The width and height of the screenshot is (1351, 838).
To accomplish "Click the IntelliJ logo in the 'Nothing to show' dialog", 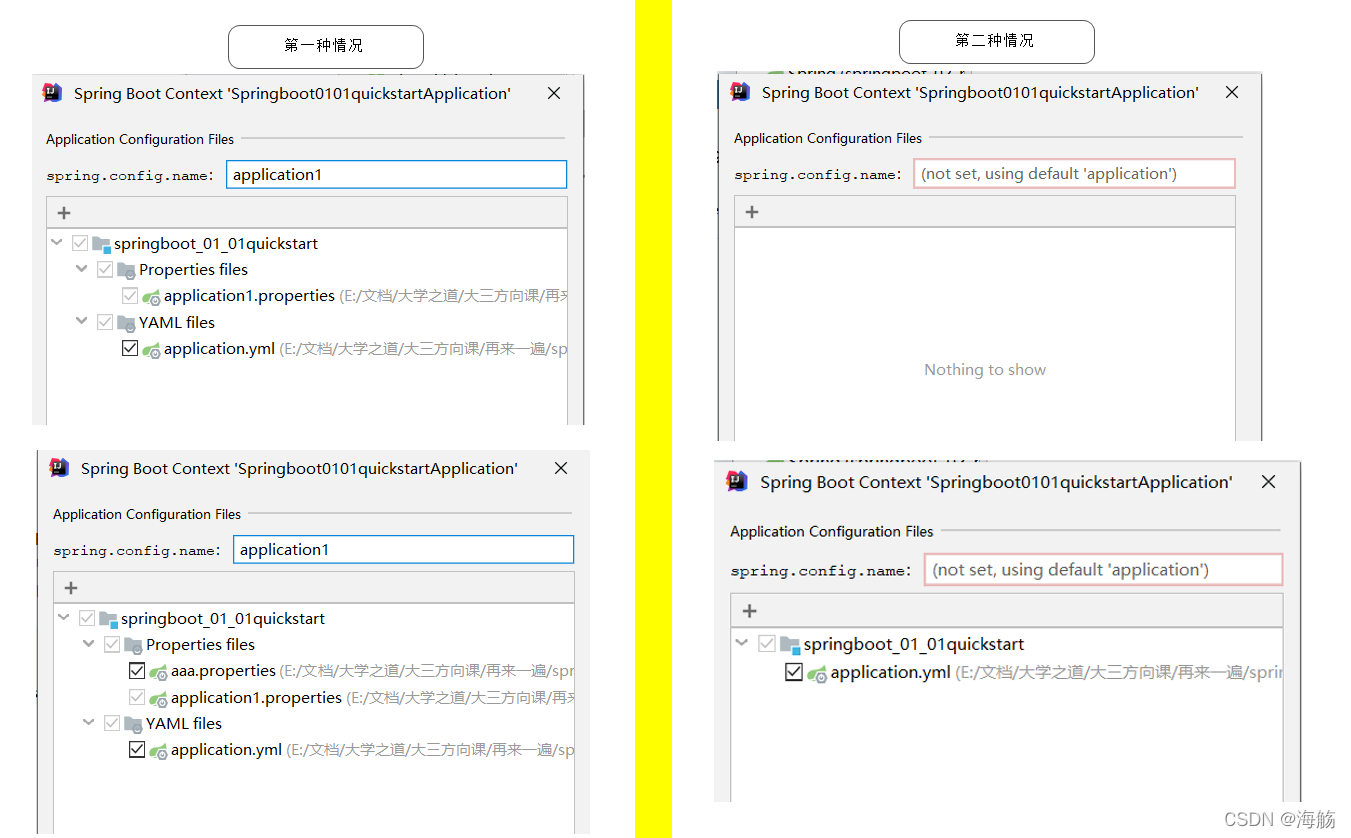I will click(740, 92).
